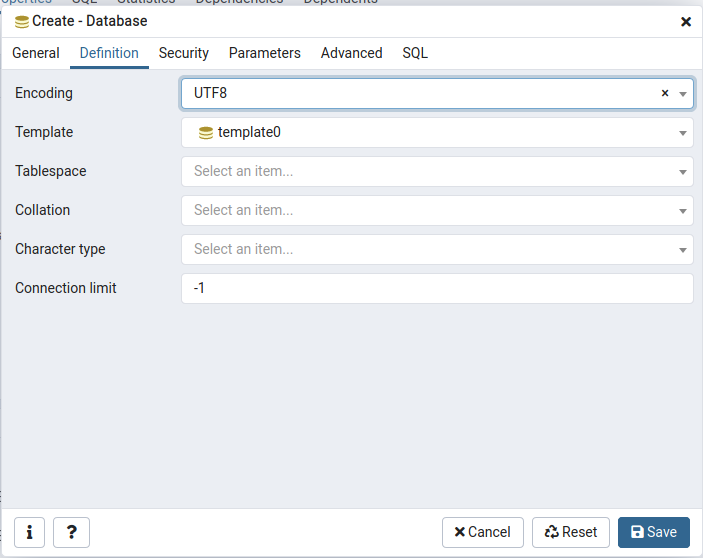Open the Template dropdown

point(683,133)
